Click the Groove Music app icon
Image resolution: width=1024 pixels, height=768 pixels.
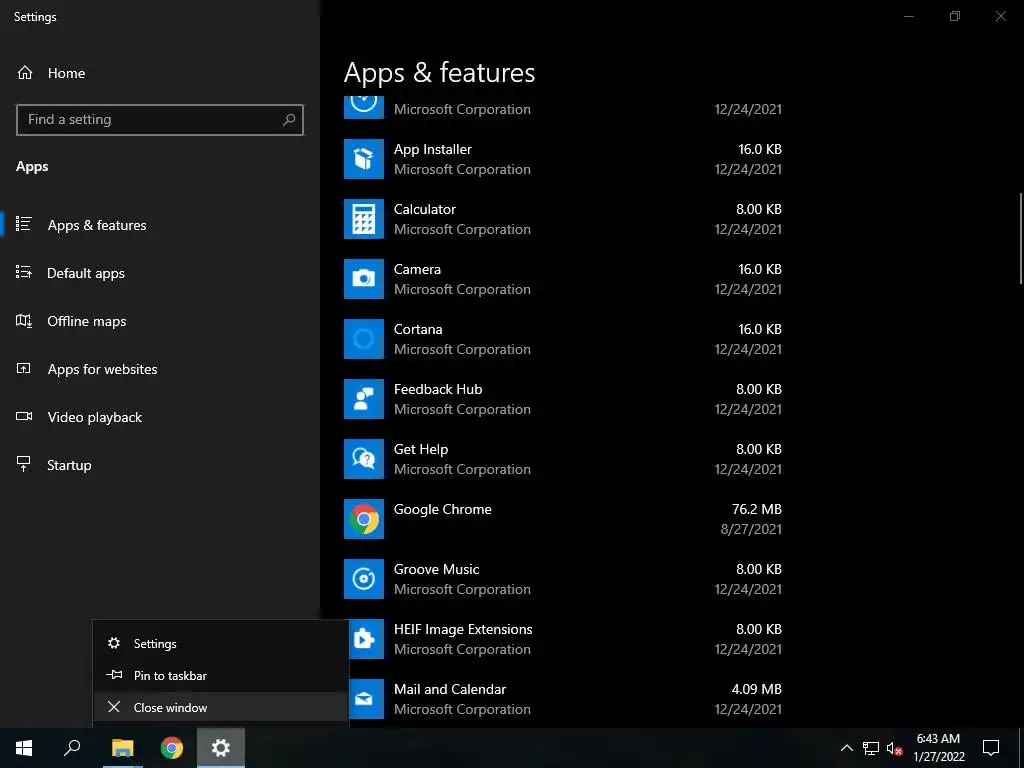tap(364, 579)
